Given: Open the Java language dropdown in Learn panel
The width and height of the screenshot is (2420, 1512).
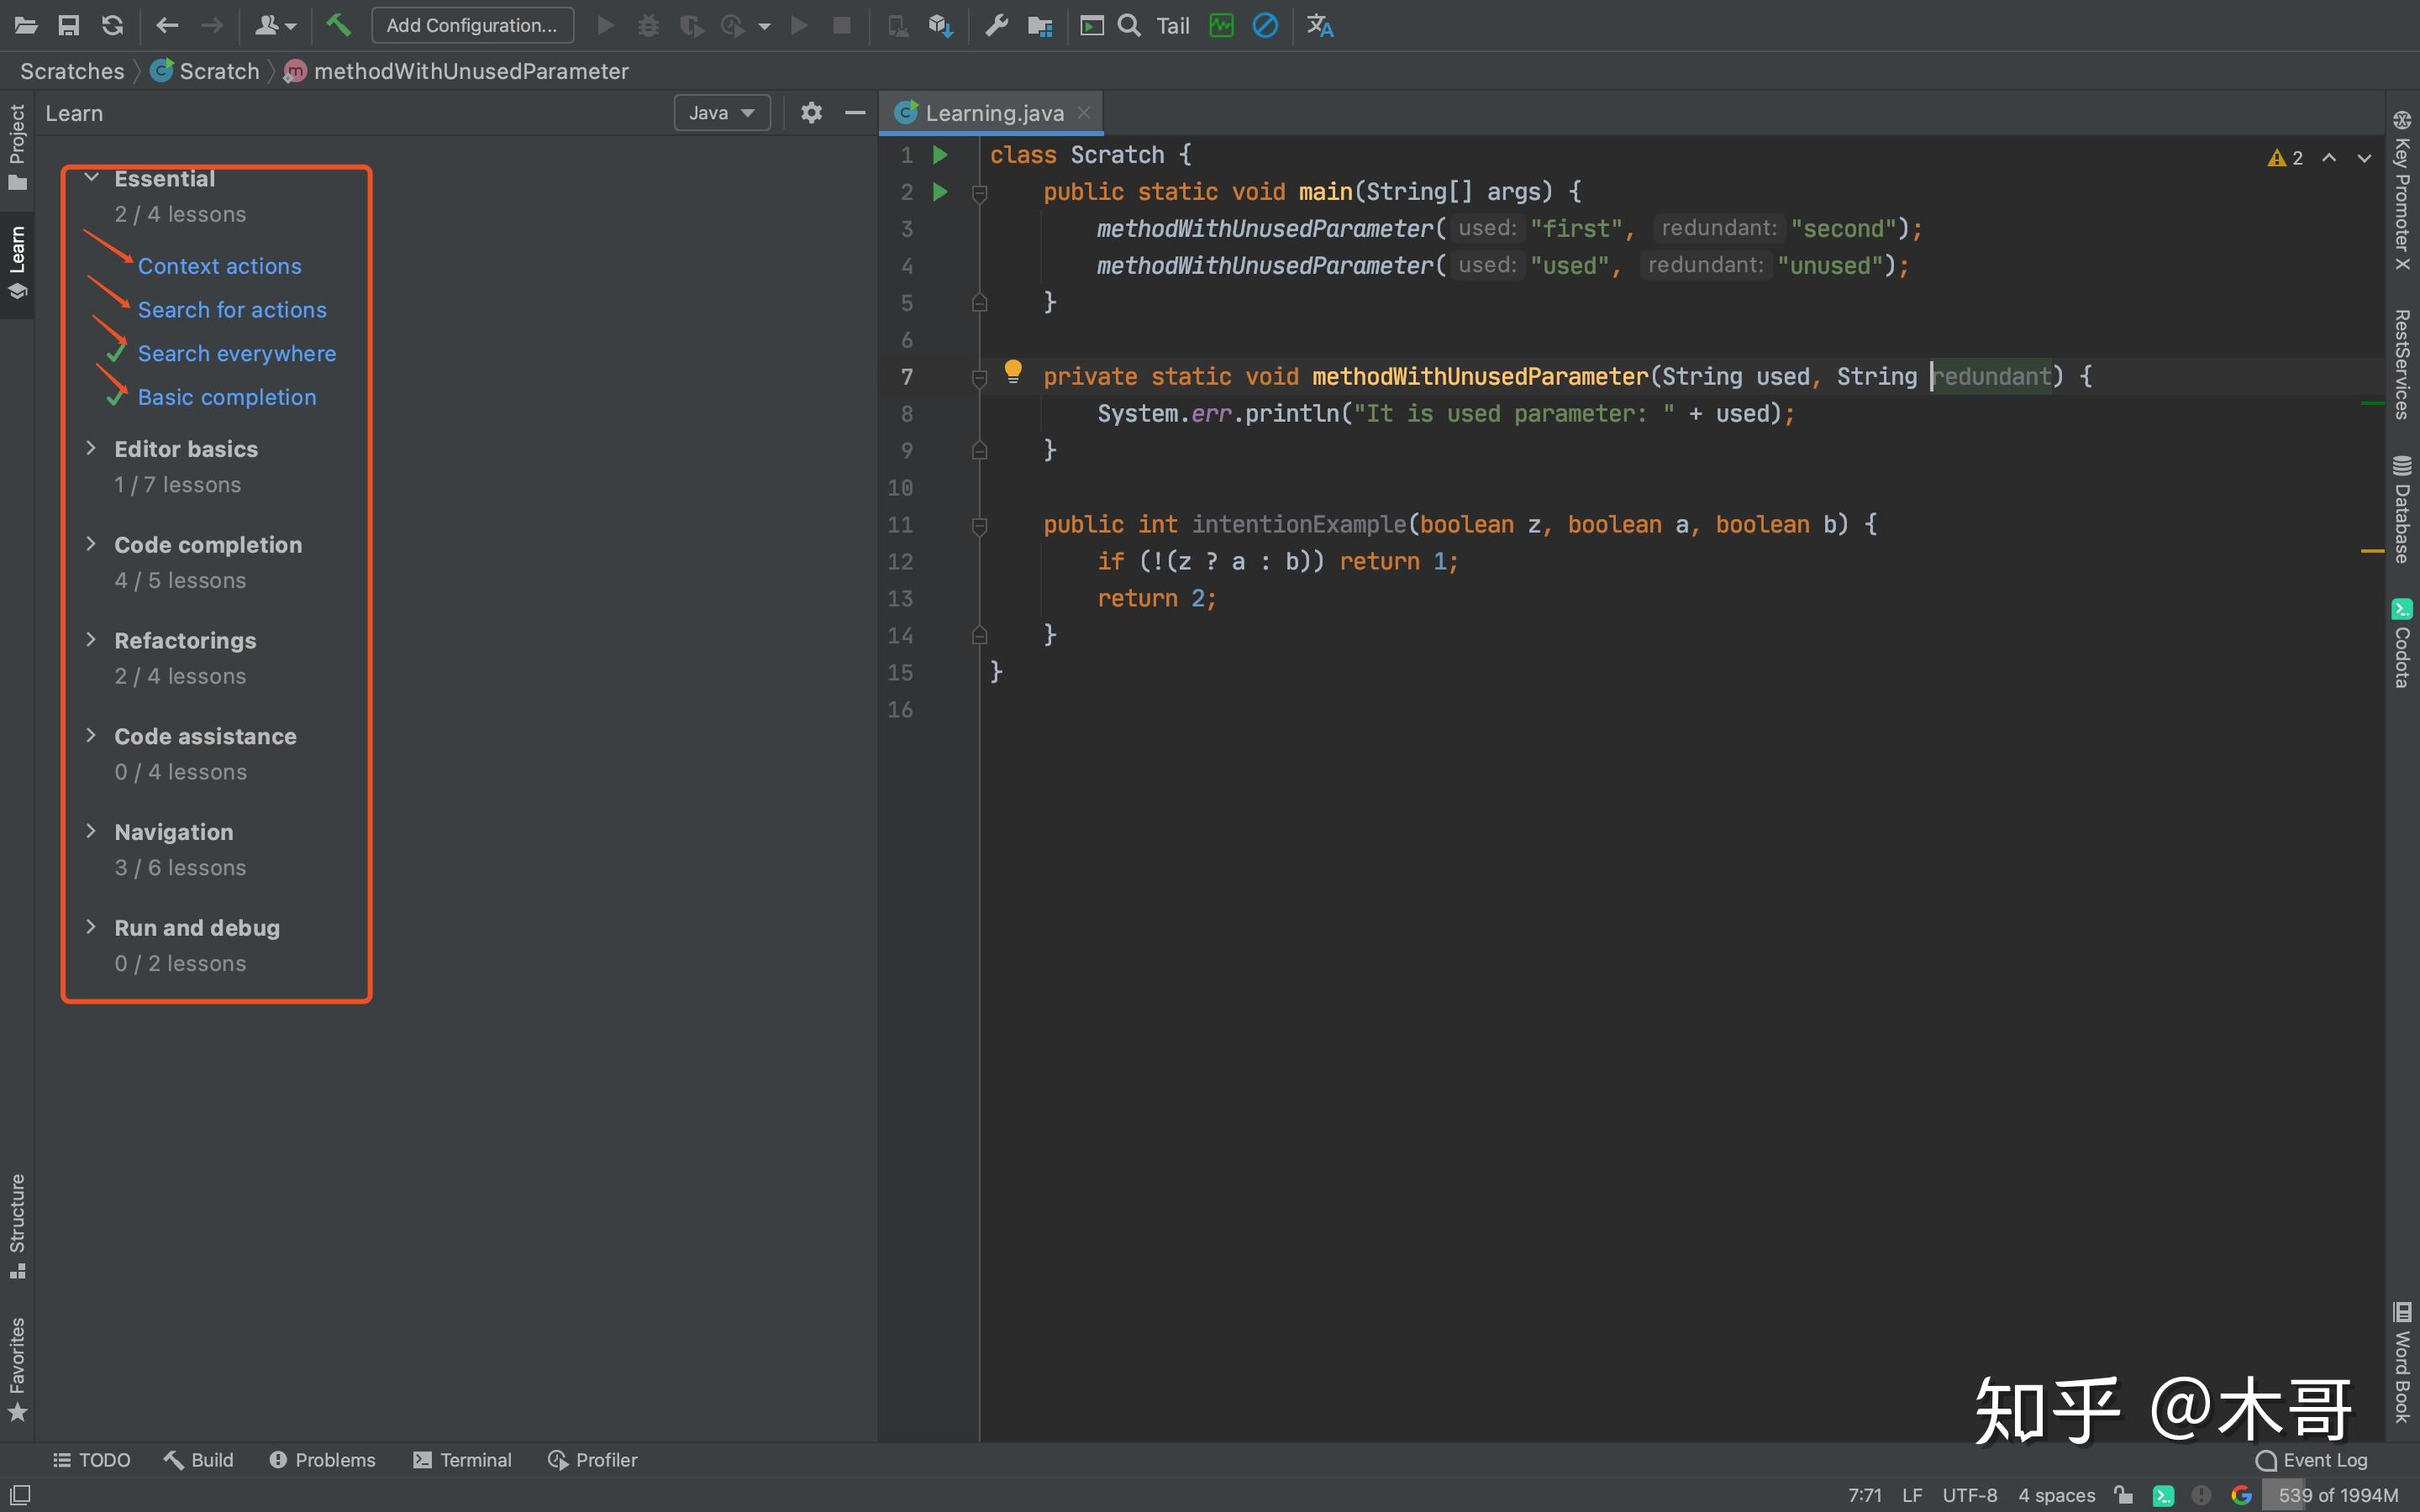Looking at the screenshot, I should click(722, 113).
